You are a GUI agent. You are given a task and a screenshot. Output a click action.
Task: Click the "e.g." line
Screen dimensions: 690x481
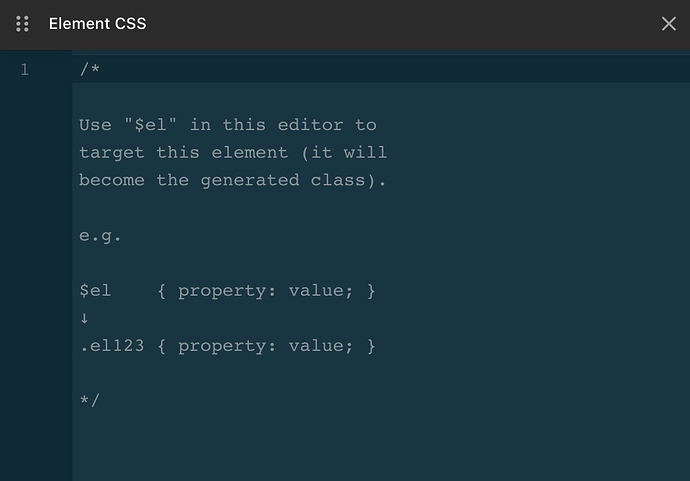(x=100, y=236)
